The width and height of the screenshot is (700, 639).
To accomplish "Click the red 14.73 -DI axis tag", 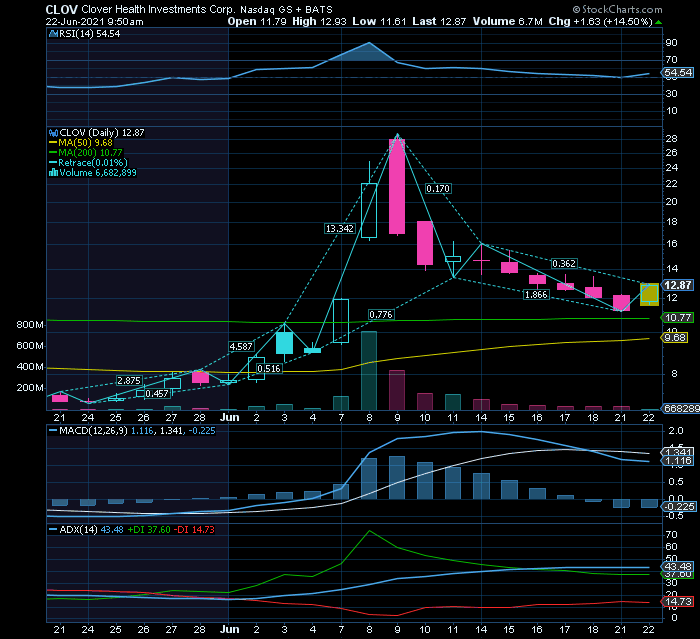I will point(678,602).
